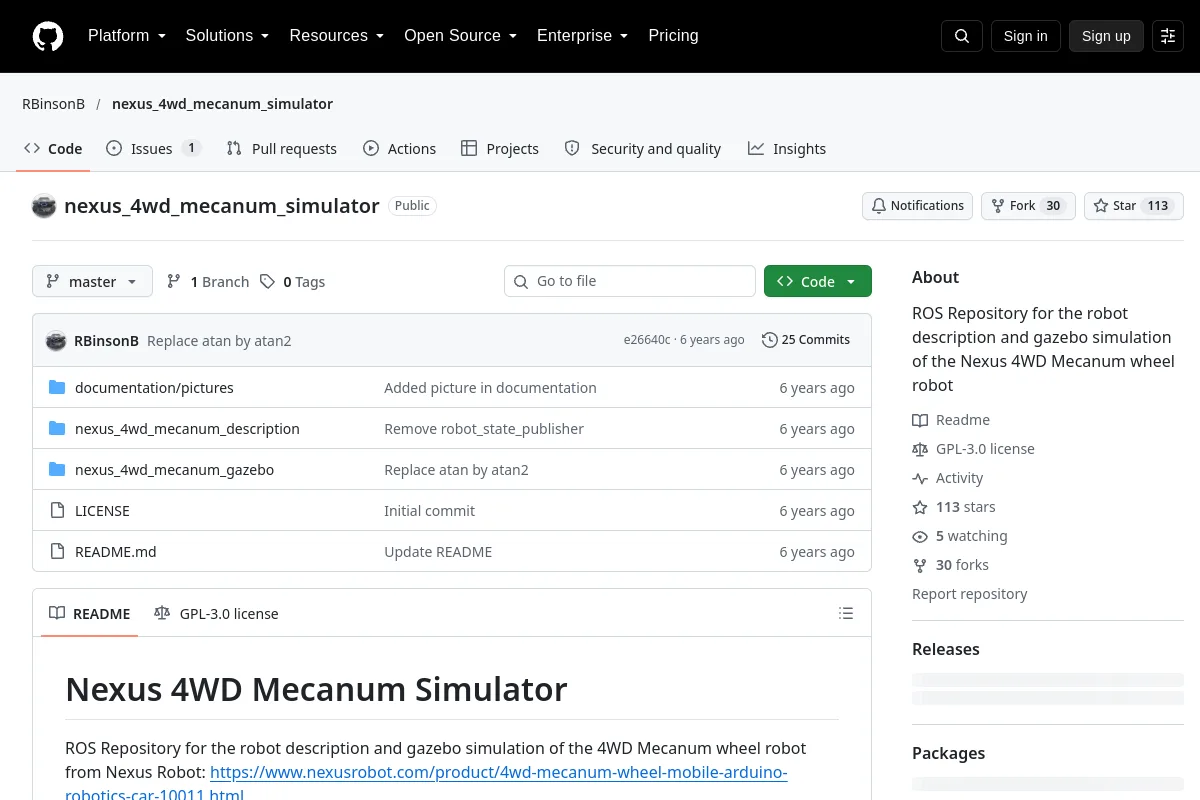The height and width of the screenshot is (800, 1200).
Task: Open the LICENSE file
Action: click(x=102, y=511)
